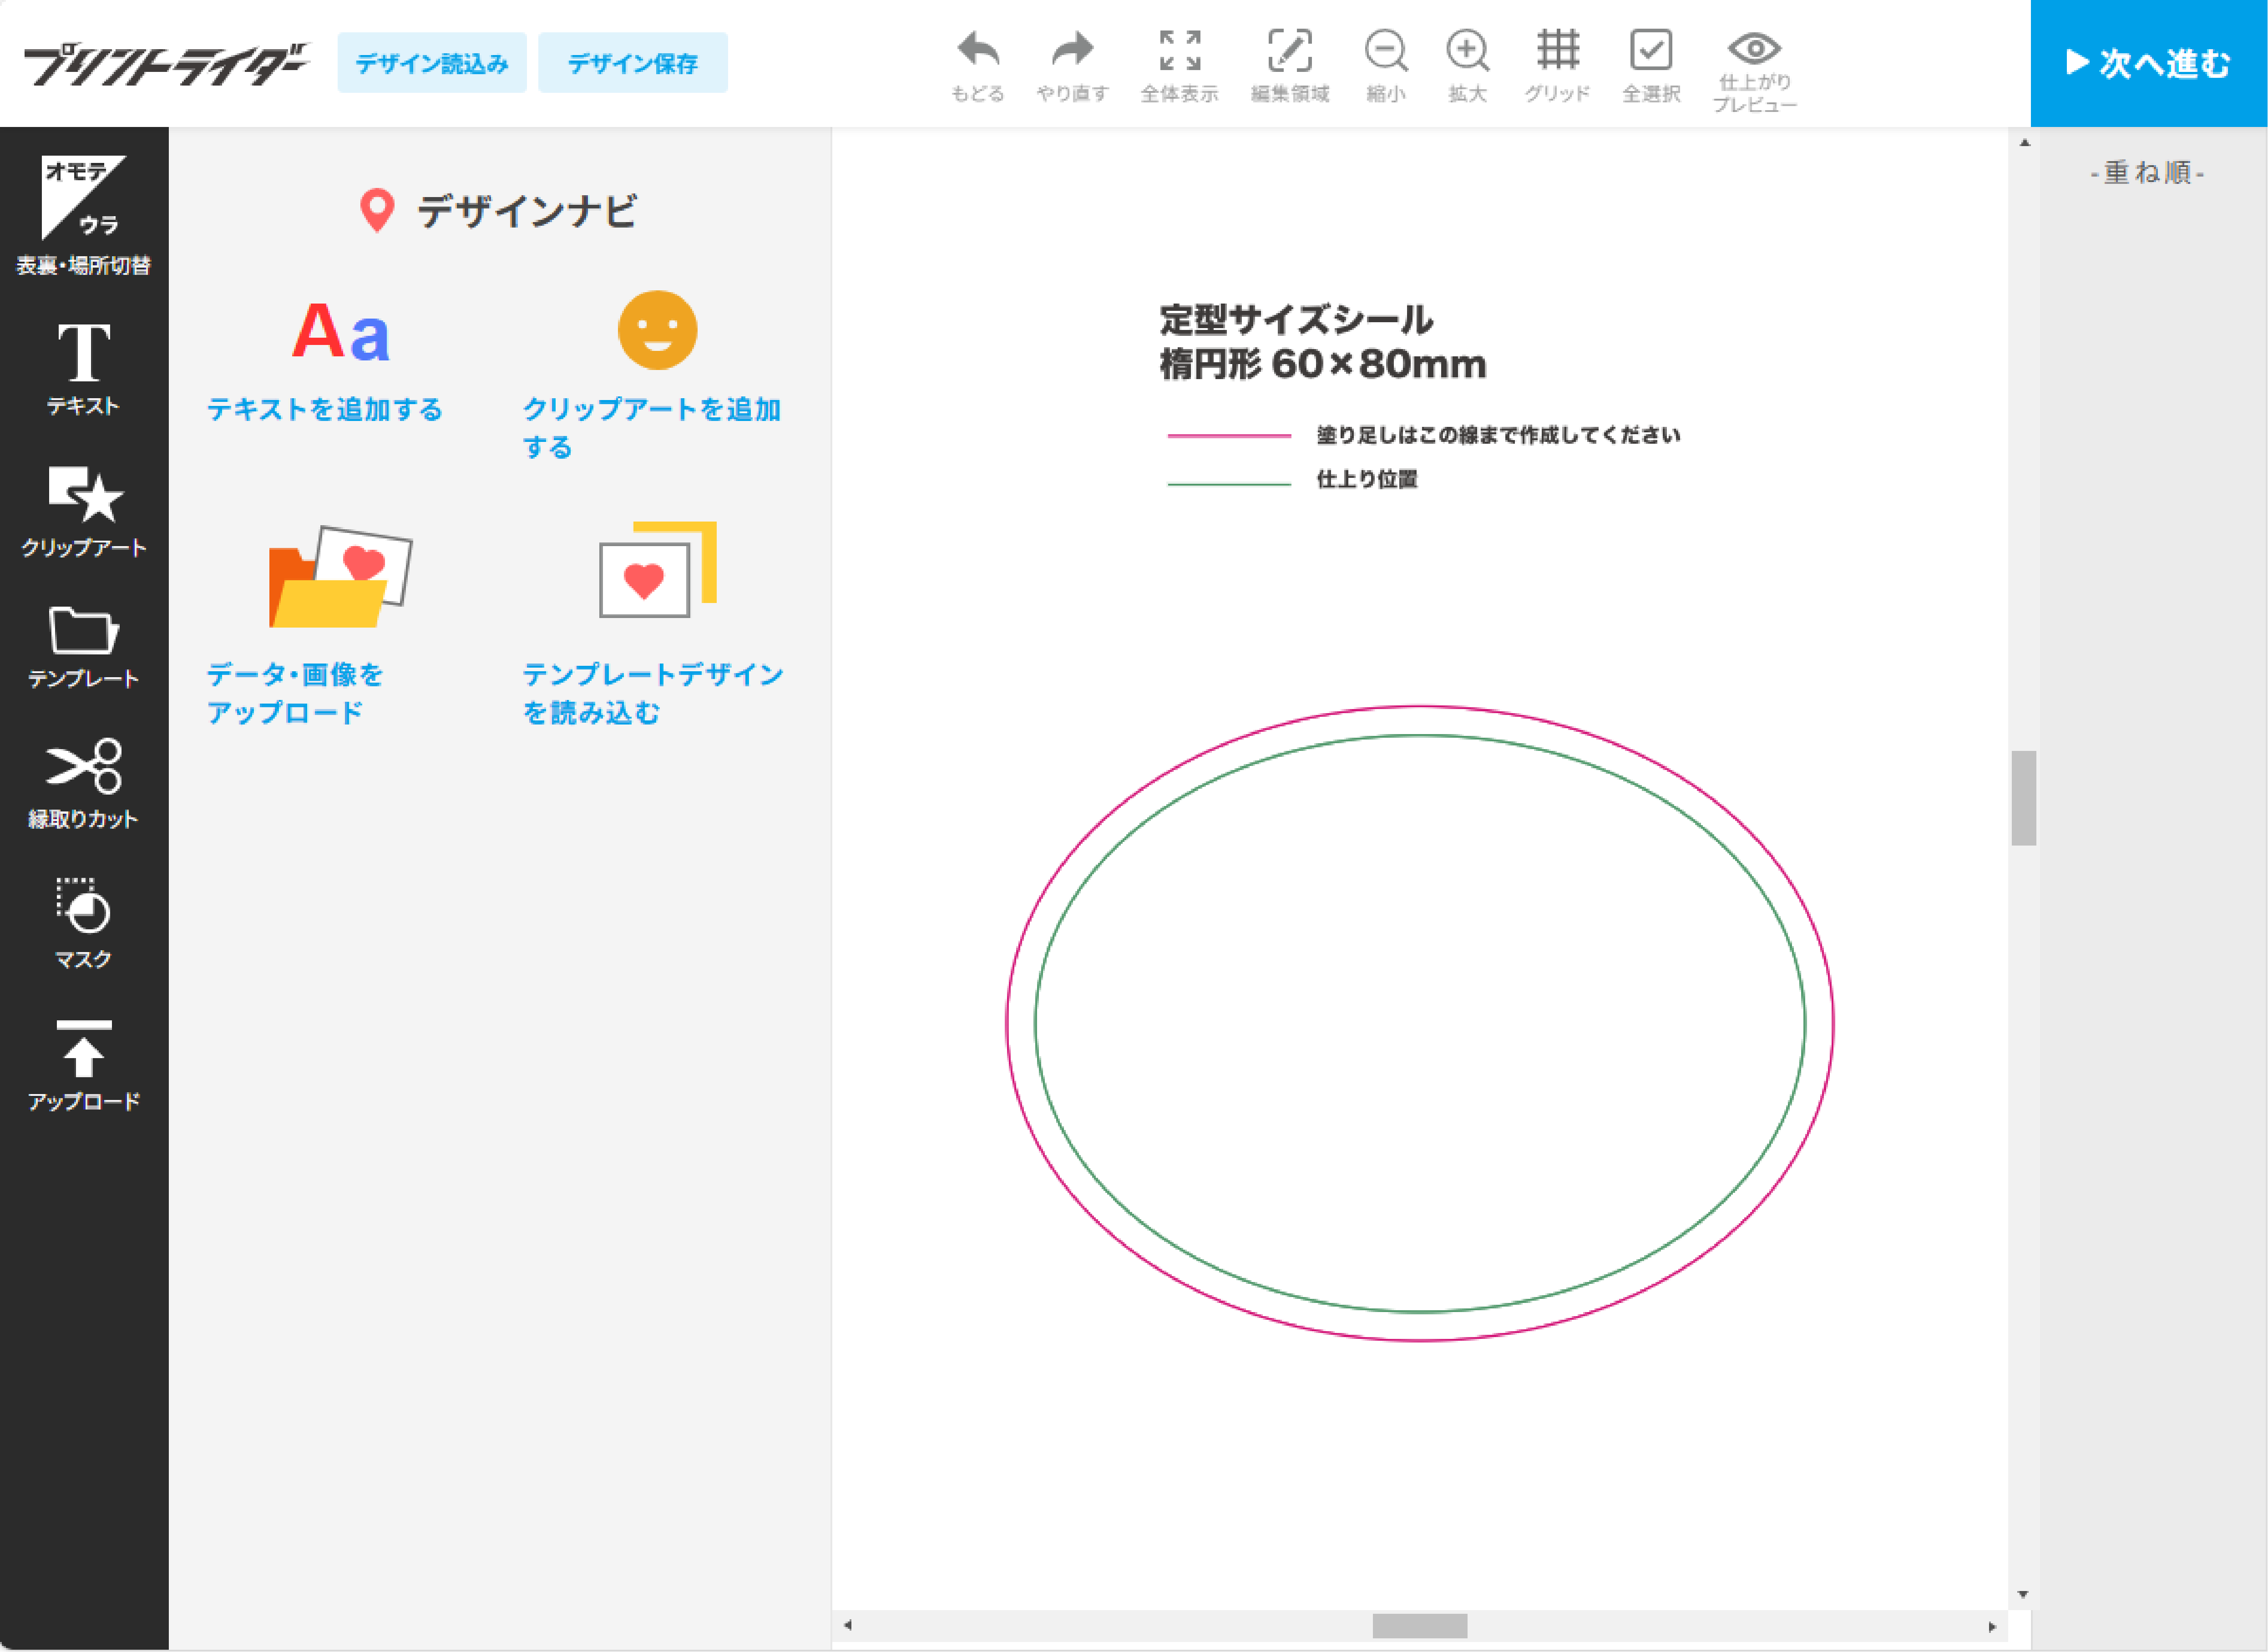Toggle the grid (グリッド) display

pyautogui.click(x=1557, y=50)
